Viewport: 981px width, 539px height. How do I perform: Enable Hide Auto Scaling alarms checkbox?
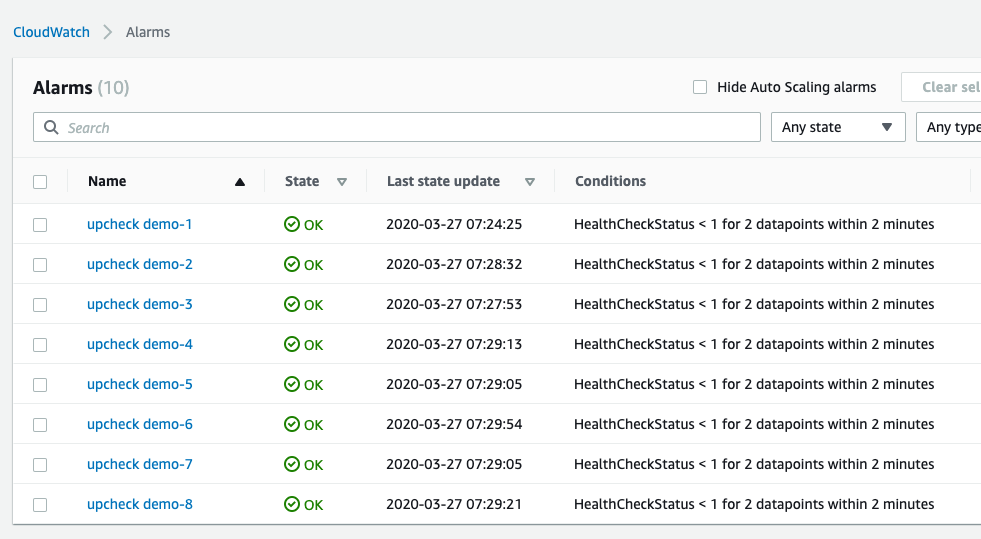click(x=700, y=87)
